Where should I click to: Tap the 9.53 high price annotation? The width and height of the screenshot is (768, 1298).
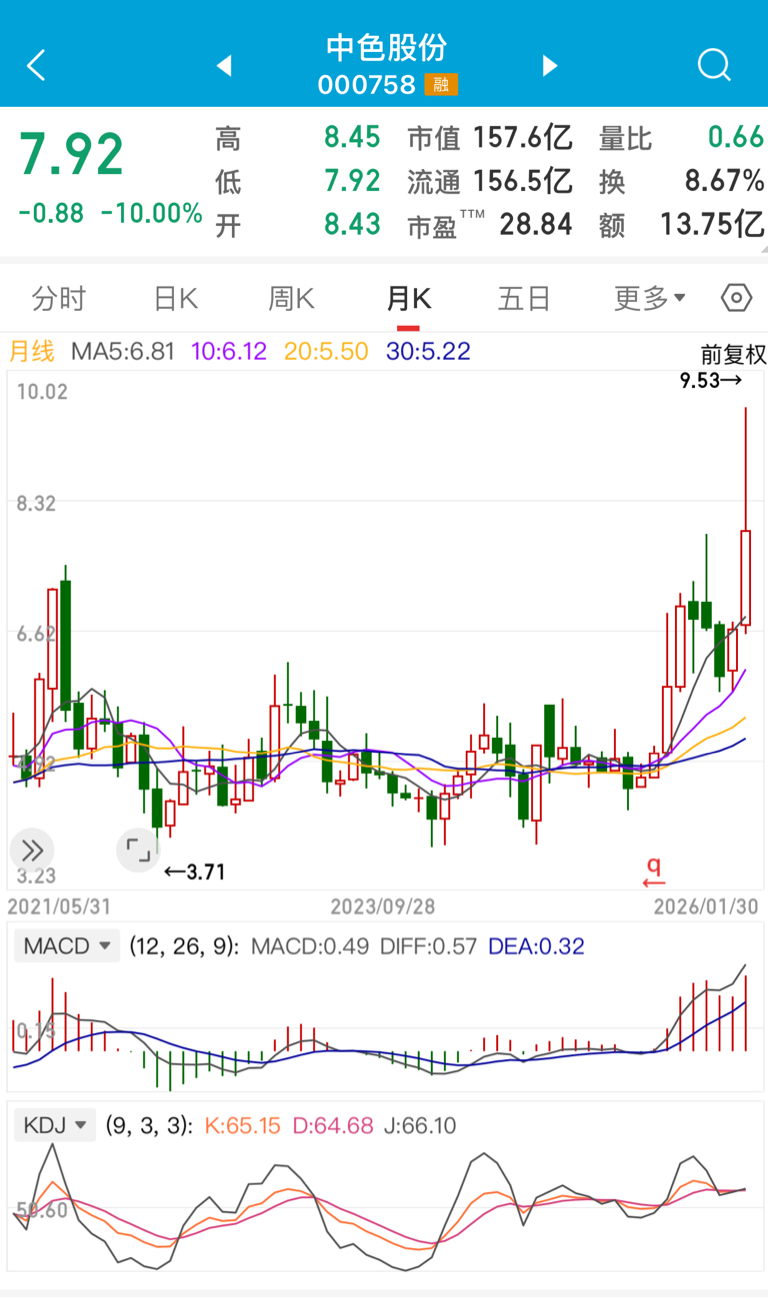pyautogui.click(x=711, y=380)
